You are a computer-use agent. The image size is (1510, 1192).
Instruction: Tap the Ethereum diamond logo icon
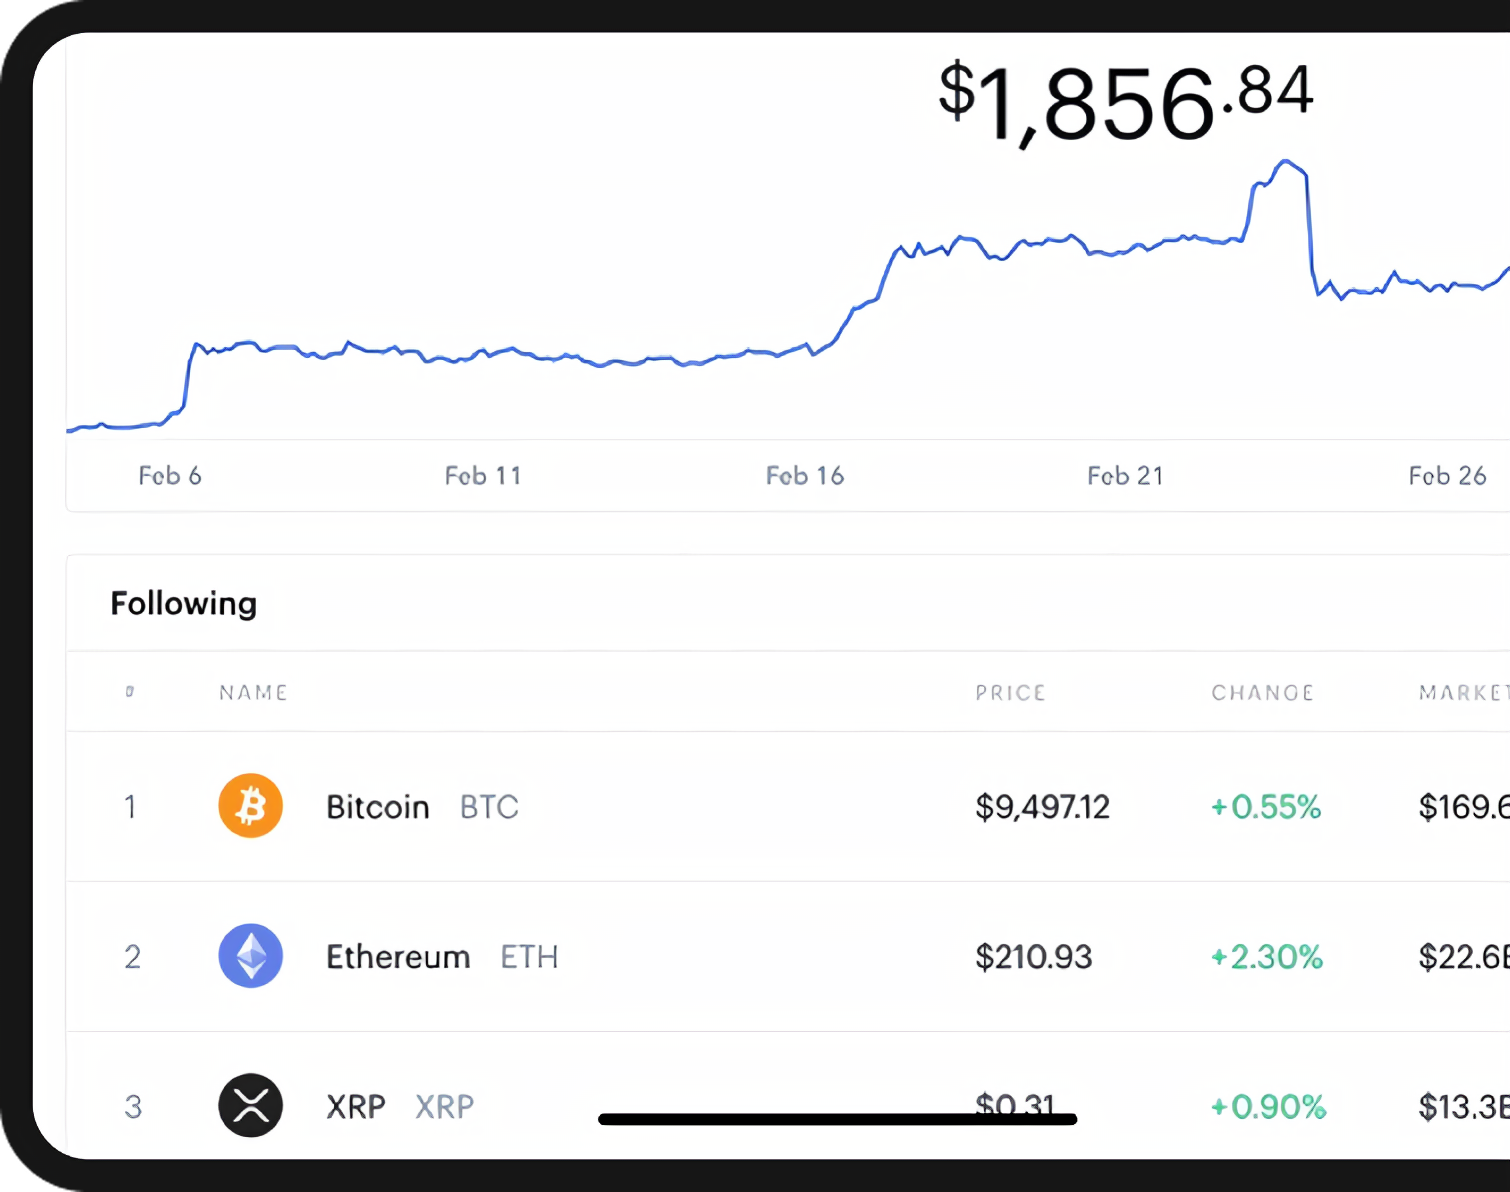(x=250, y=956)
